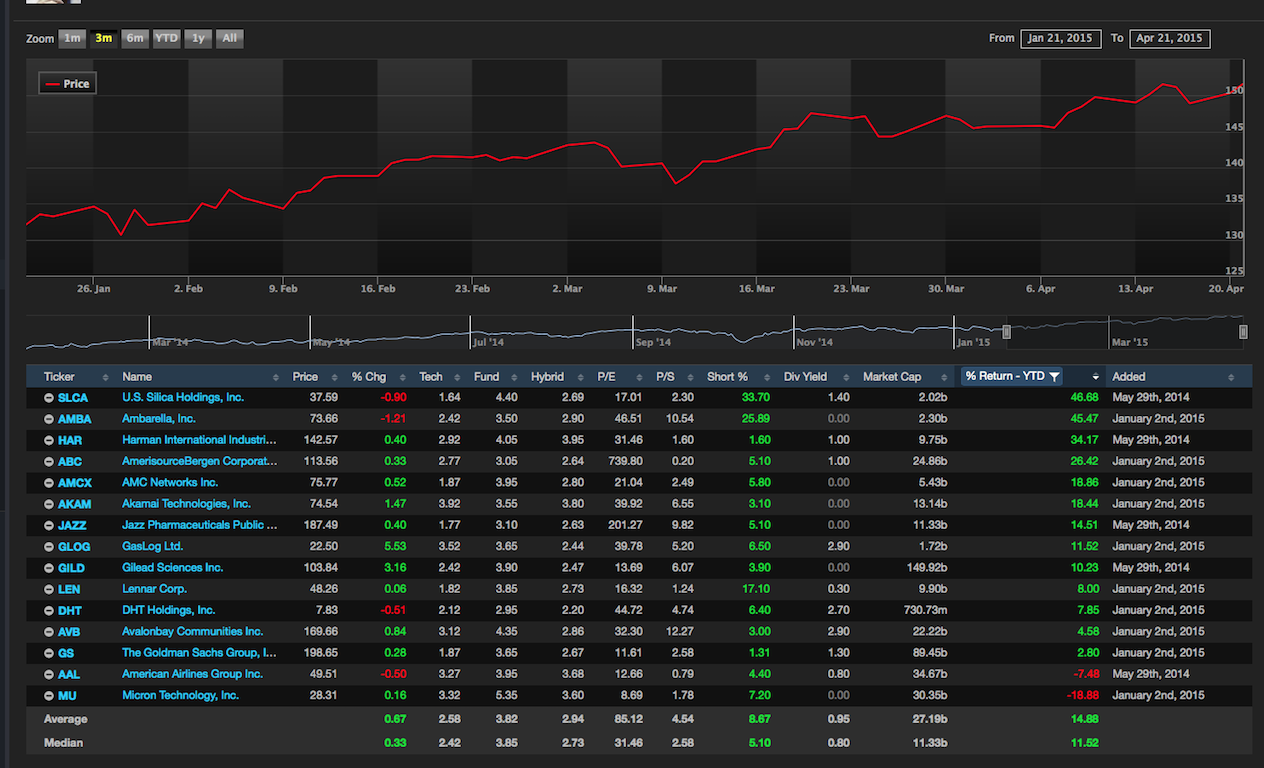Remove LEN using its minus icon
1264x768 pixels.
click(x=49, y=589)
